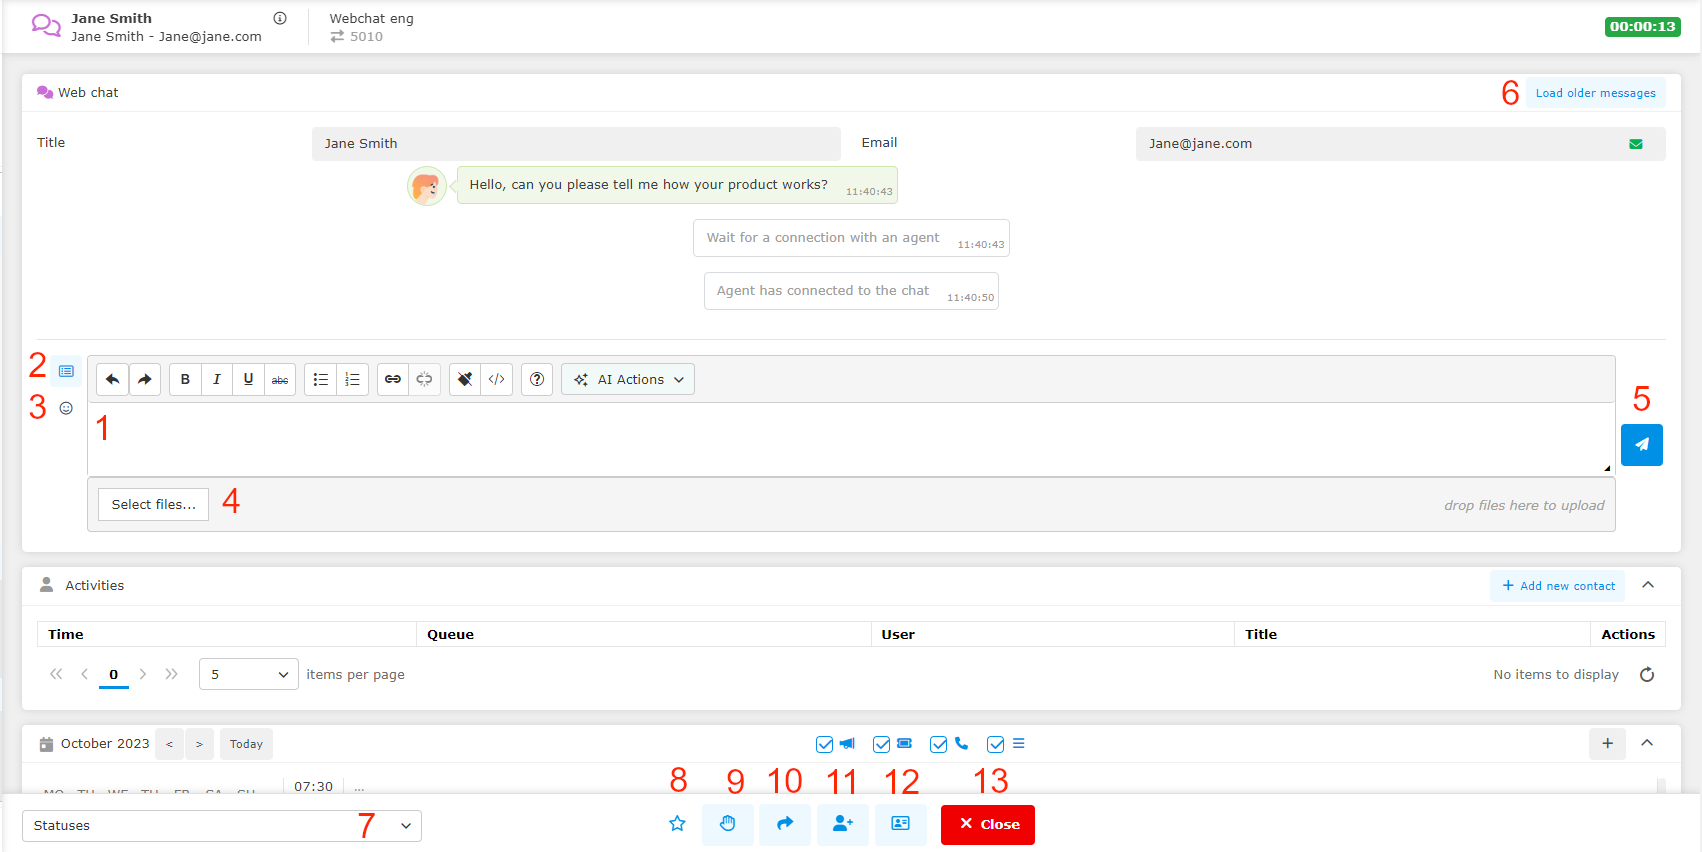Image resolution: width=1702 pixels, height=852 pixels.
Task: Click into the message text area
Action: click(x=850, y=440)
